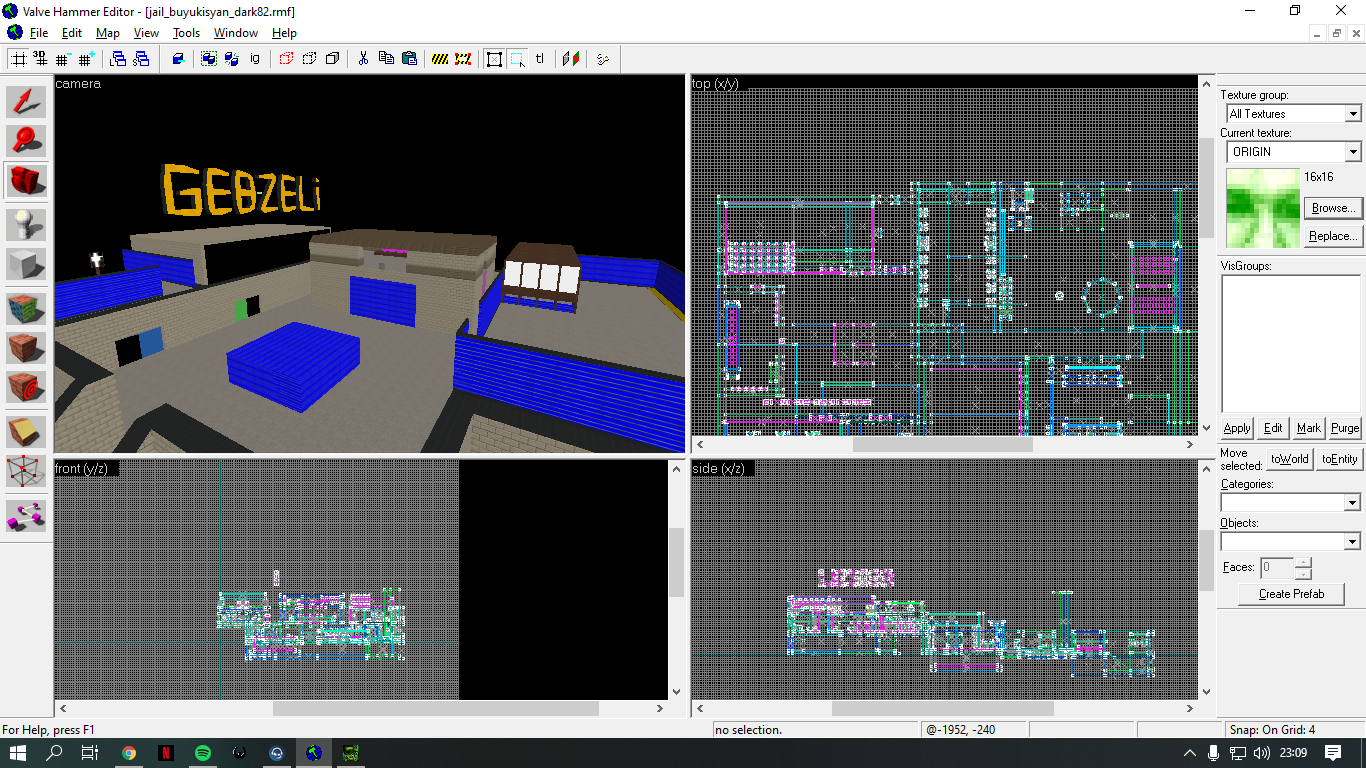The width and height of the screenshot is (1366, 768).
Task: Select the Clipping tool
Action: pyautogui.click(x=26, y=431)
